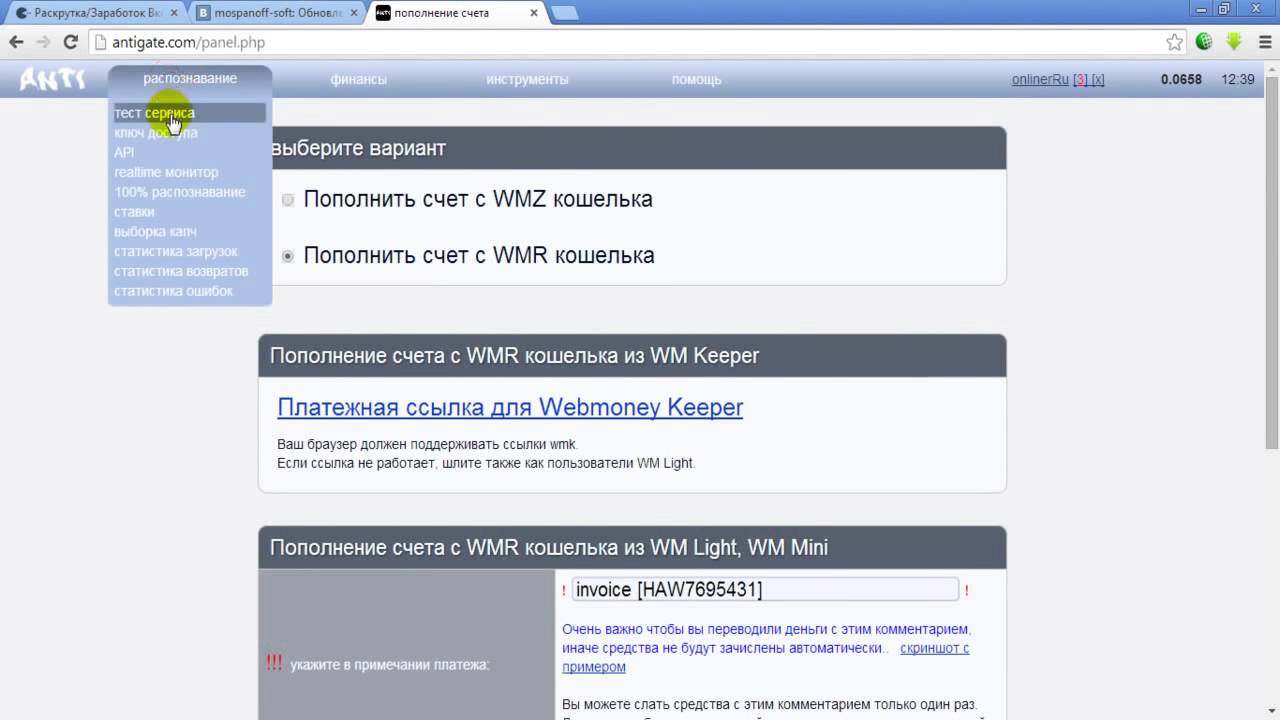Open the Chrome menu icon
Image resolution: width=1280 pixels, height=720 pixels.
pos(1263,42)
